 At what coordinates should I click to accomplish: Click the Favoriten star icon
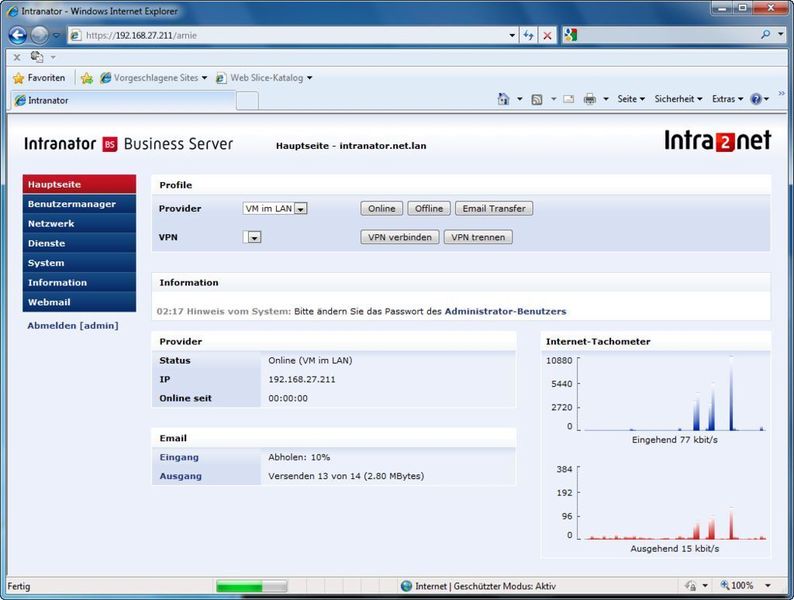(19, 78)
